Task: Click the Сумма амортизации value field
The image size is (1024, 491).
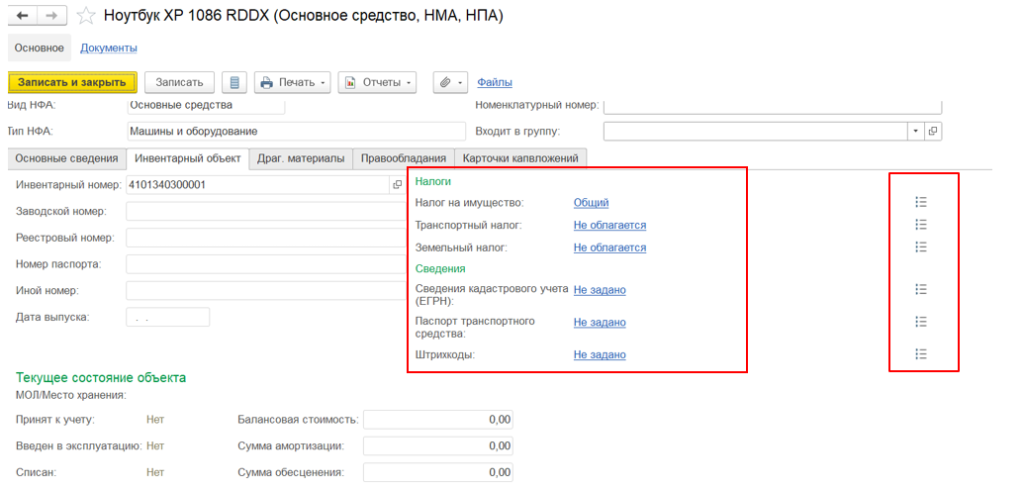Action: tap(438, 446)
